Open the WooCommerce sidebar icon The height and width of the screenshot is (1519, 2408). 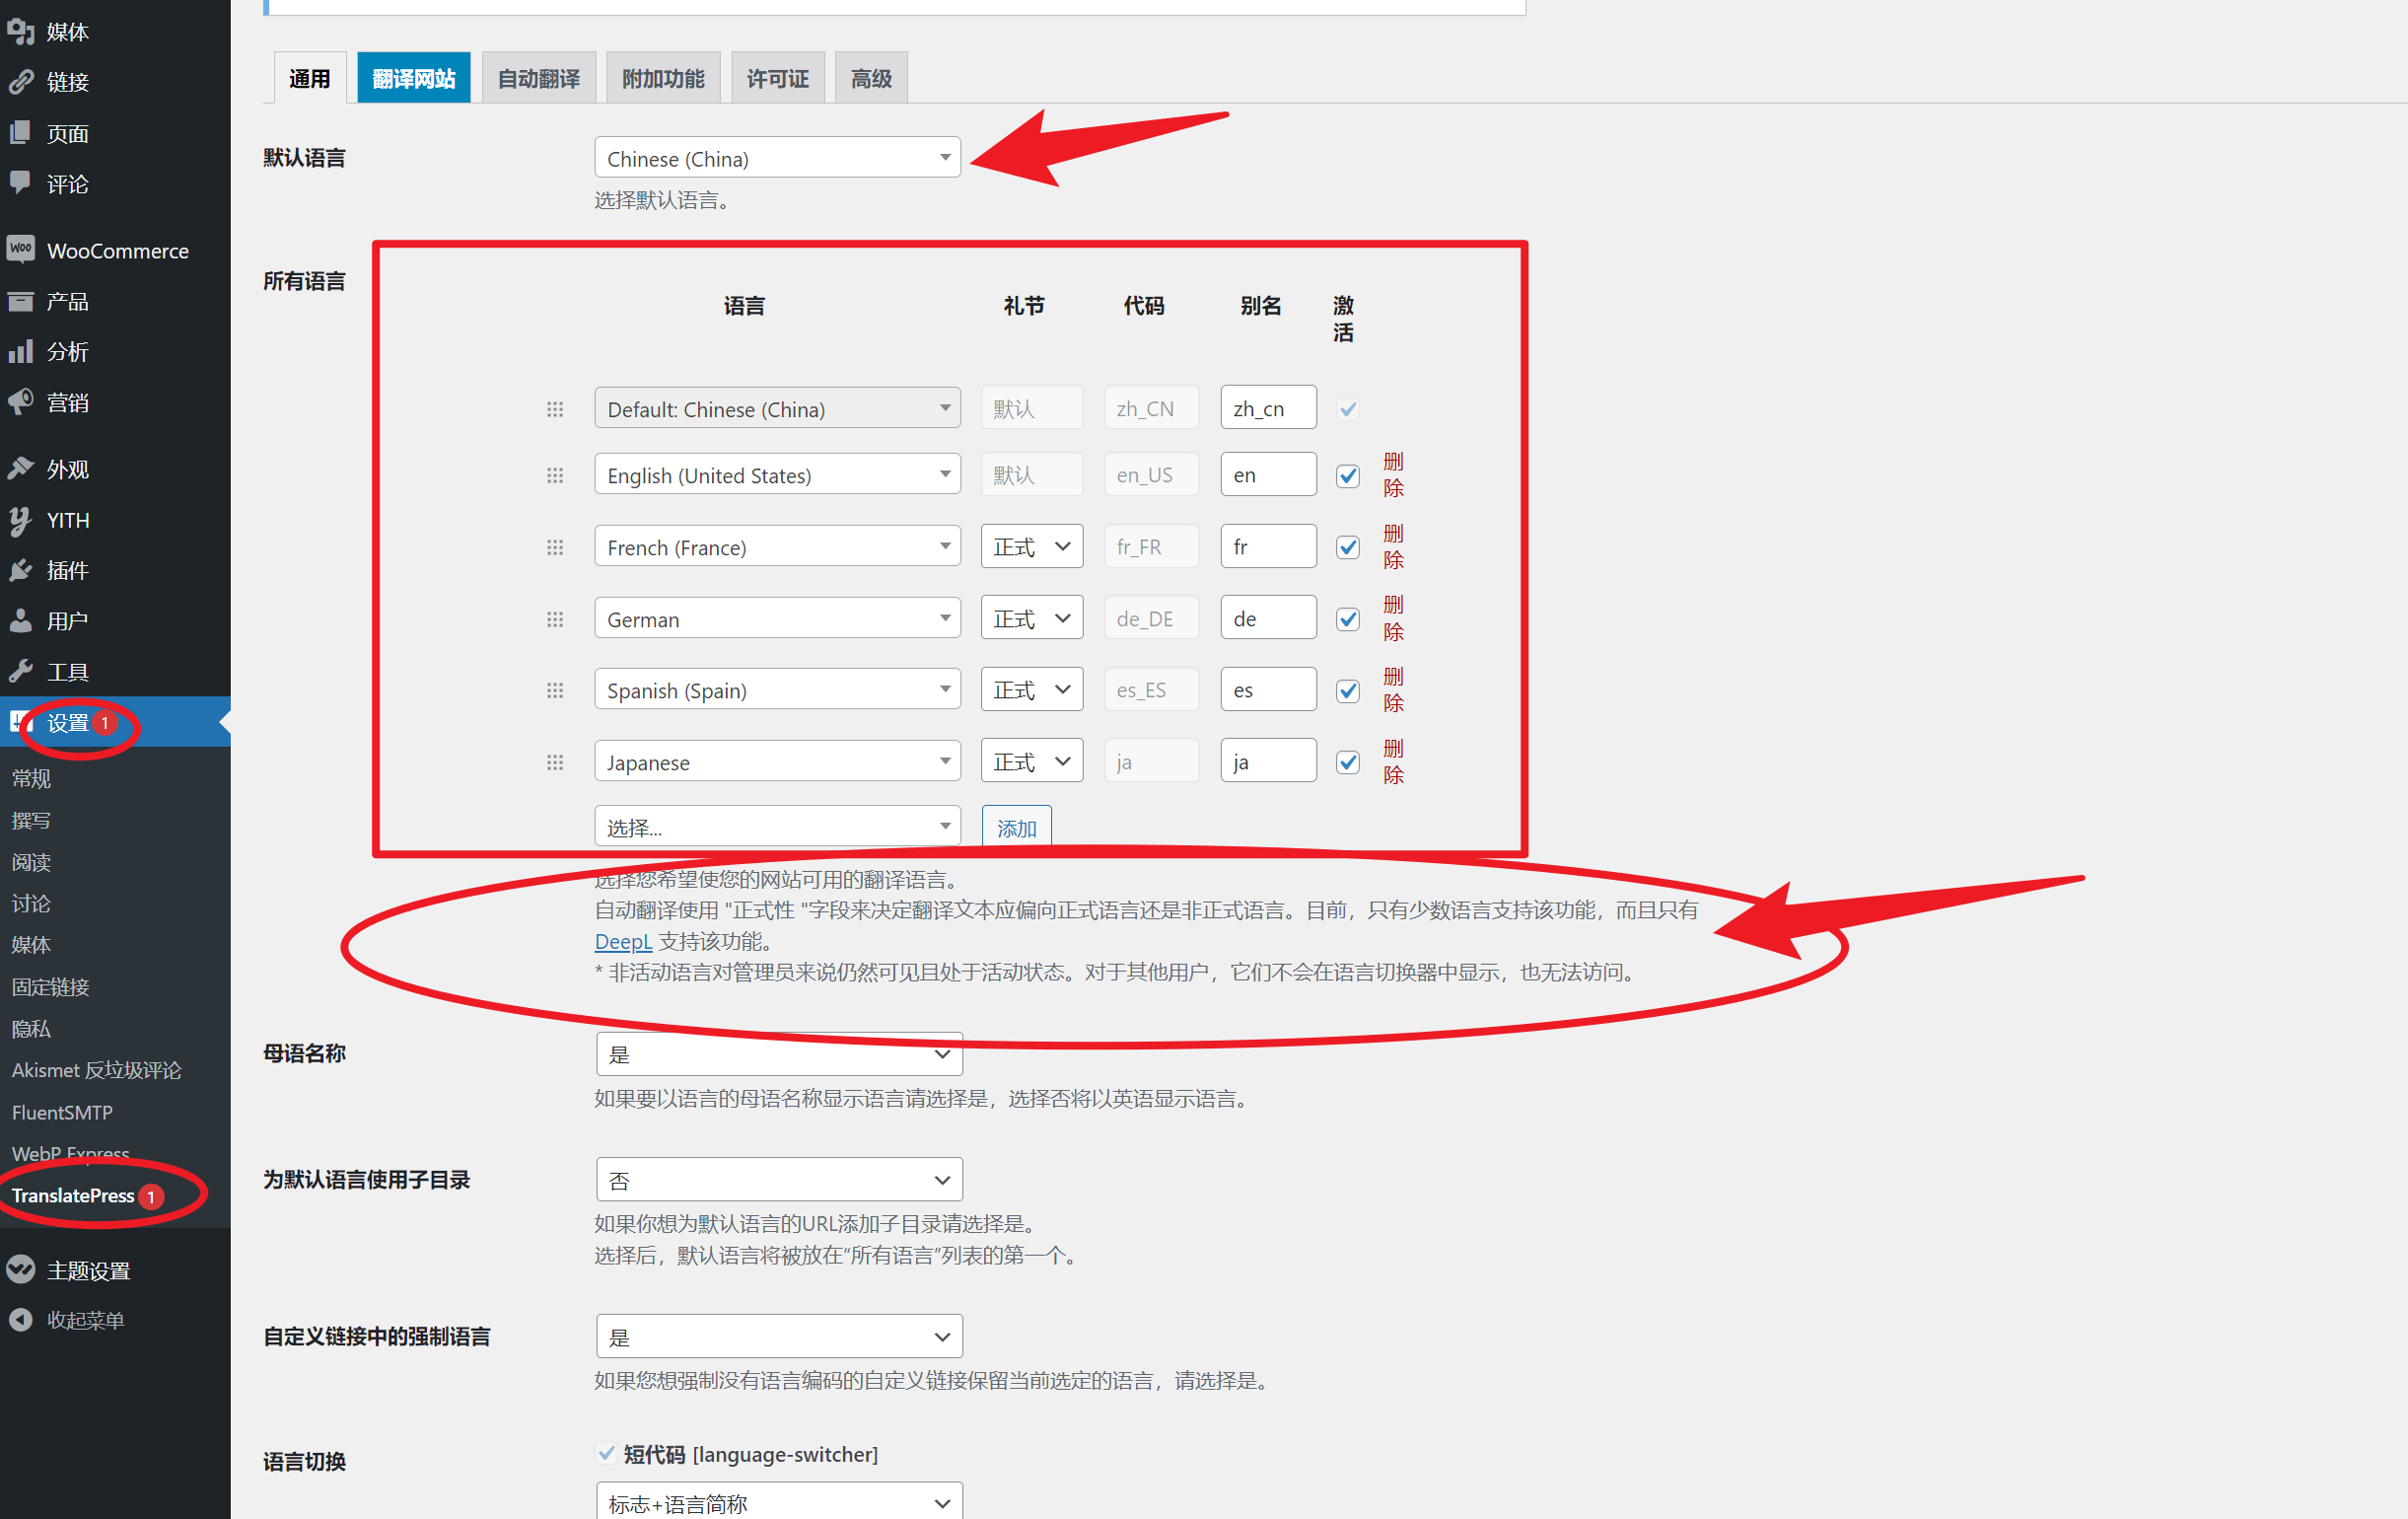[x=21, y=250]
